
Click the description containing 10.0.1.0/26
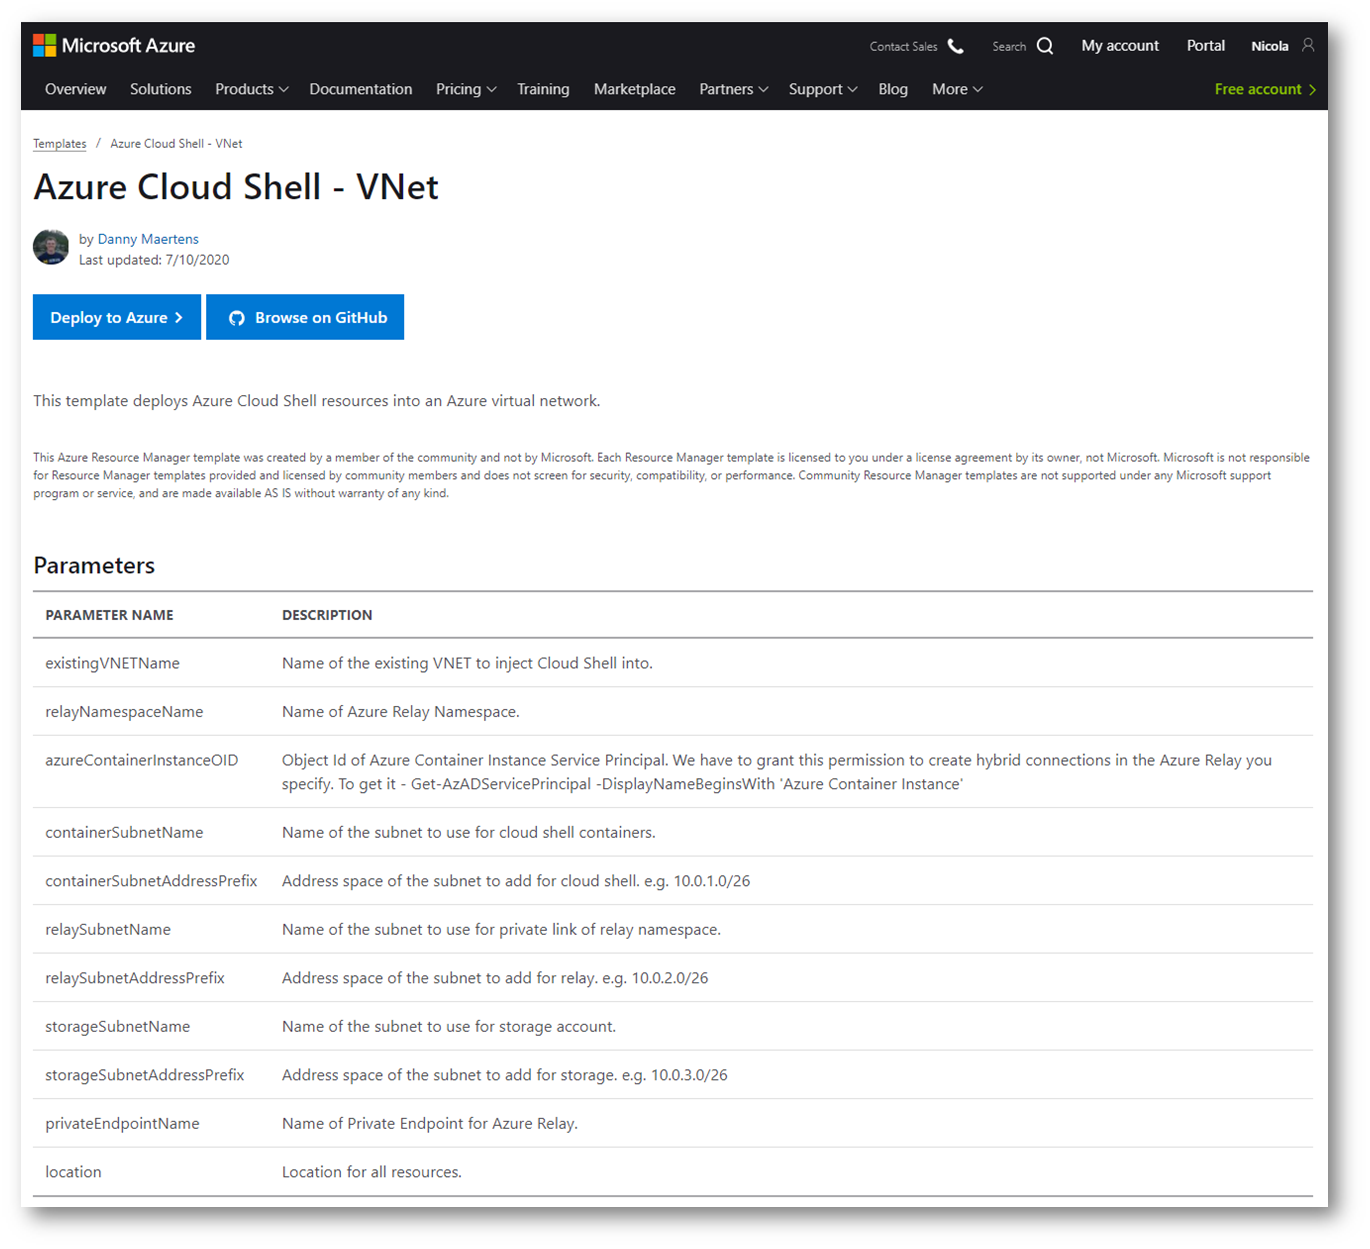click(516, 881)
